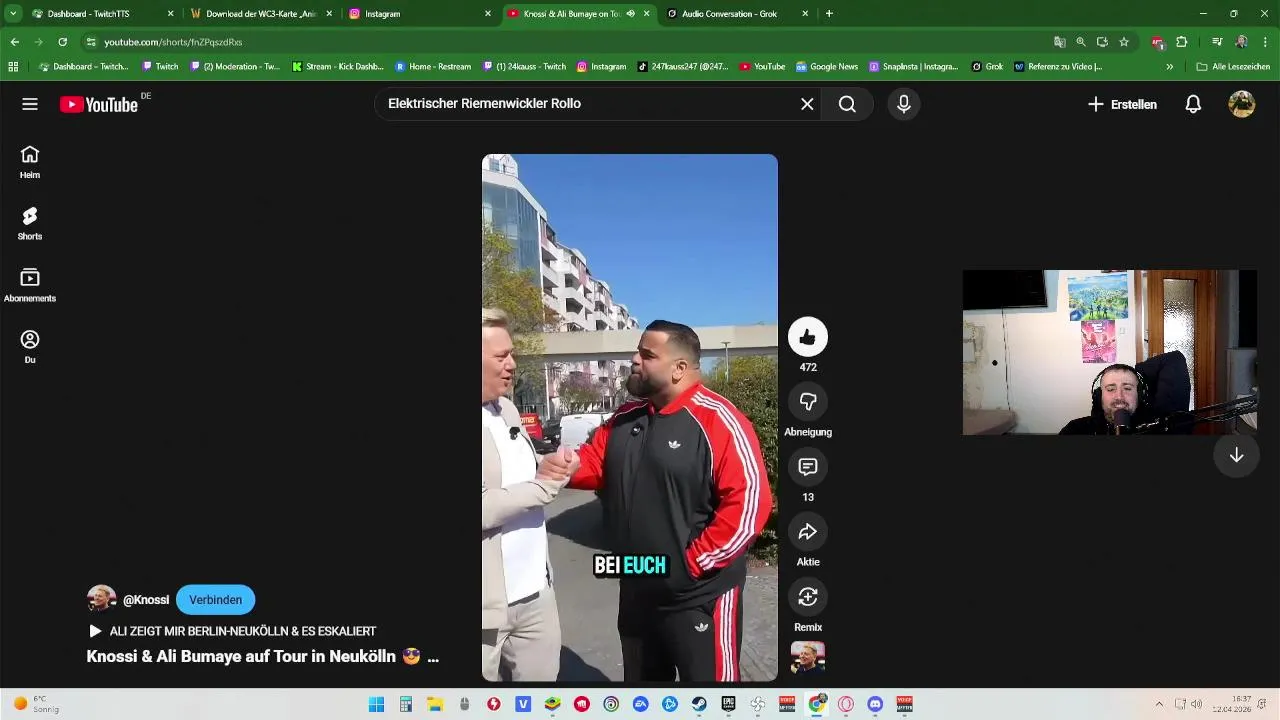Start voice search with the microphone

tap(904, 104)
